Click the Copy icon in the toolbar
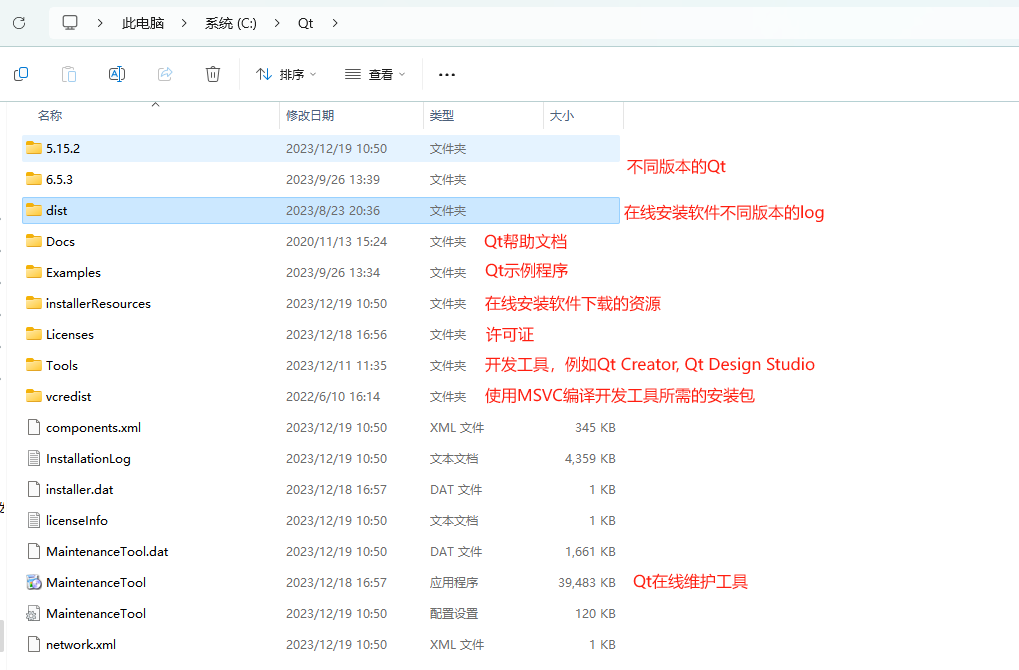 pyautogui.click(x=21, y=74)
